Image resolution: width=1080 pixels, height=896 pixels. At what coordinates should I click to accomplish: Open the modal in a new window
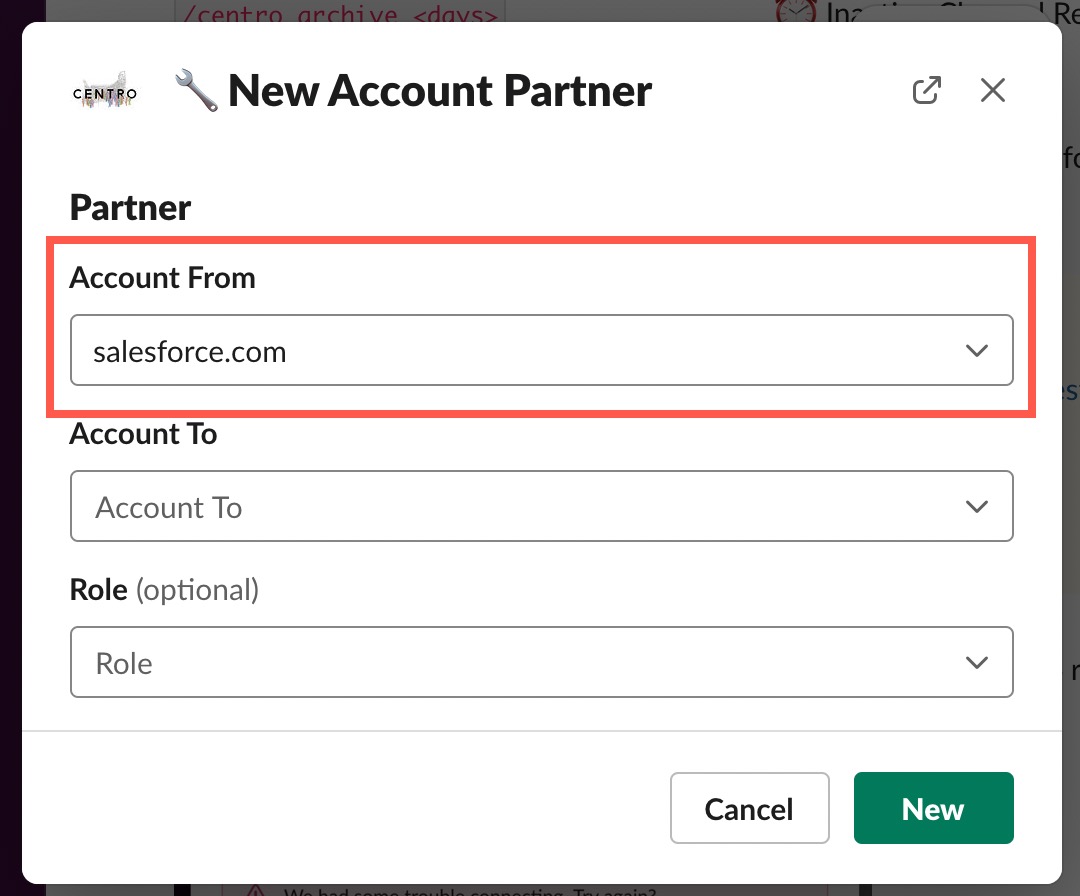coord(926,90)
